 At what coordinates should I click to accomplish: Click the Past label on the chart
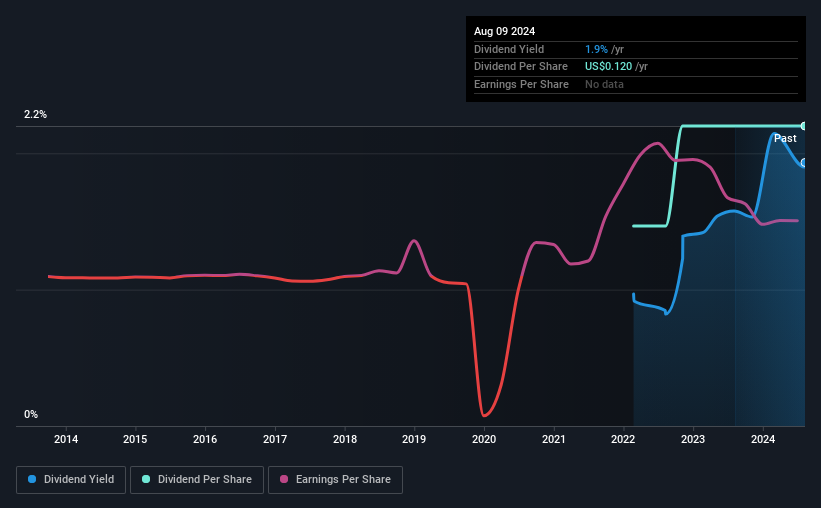pos(785,138)
